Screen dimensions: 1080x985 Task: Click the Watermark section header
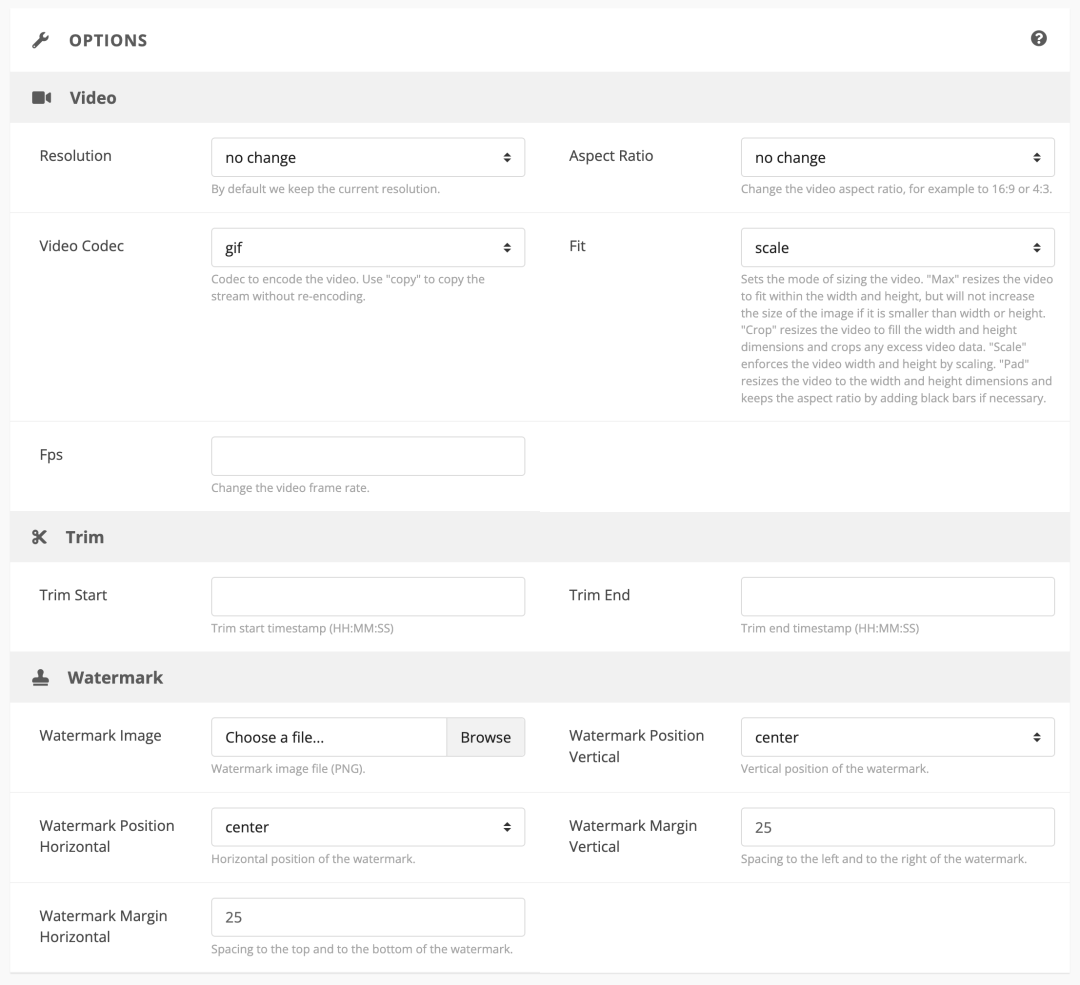coord(115,677)
